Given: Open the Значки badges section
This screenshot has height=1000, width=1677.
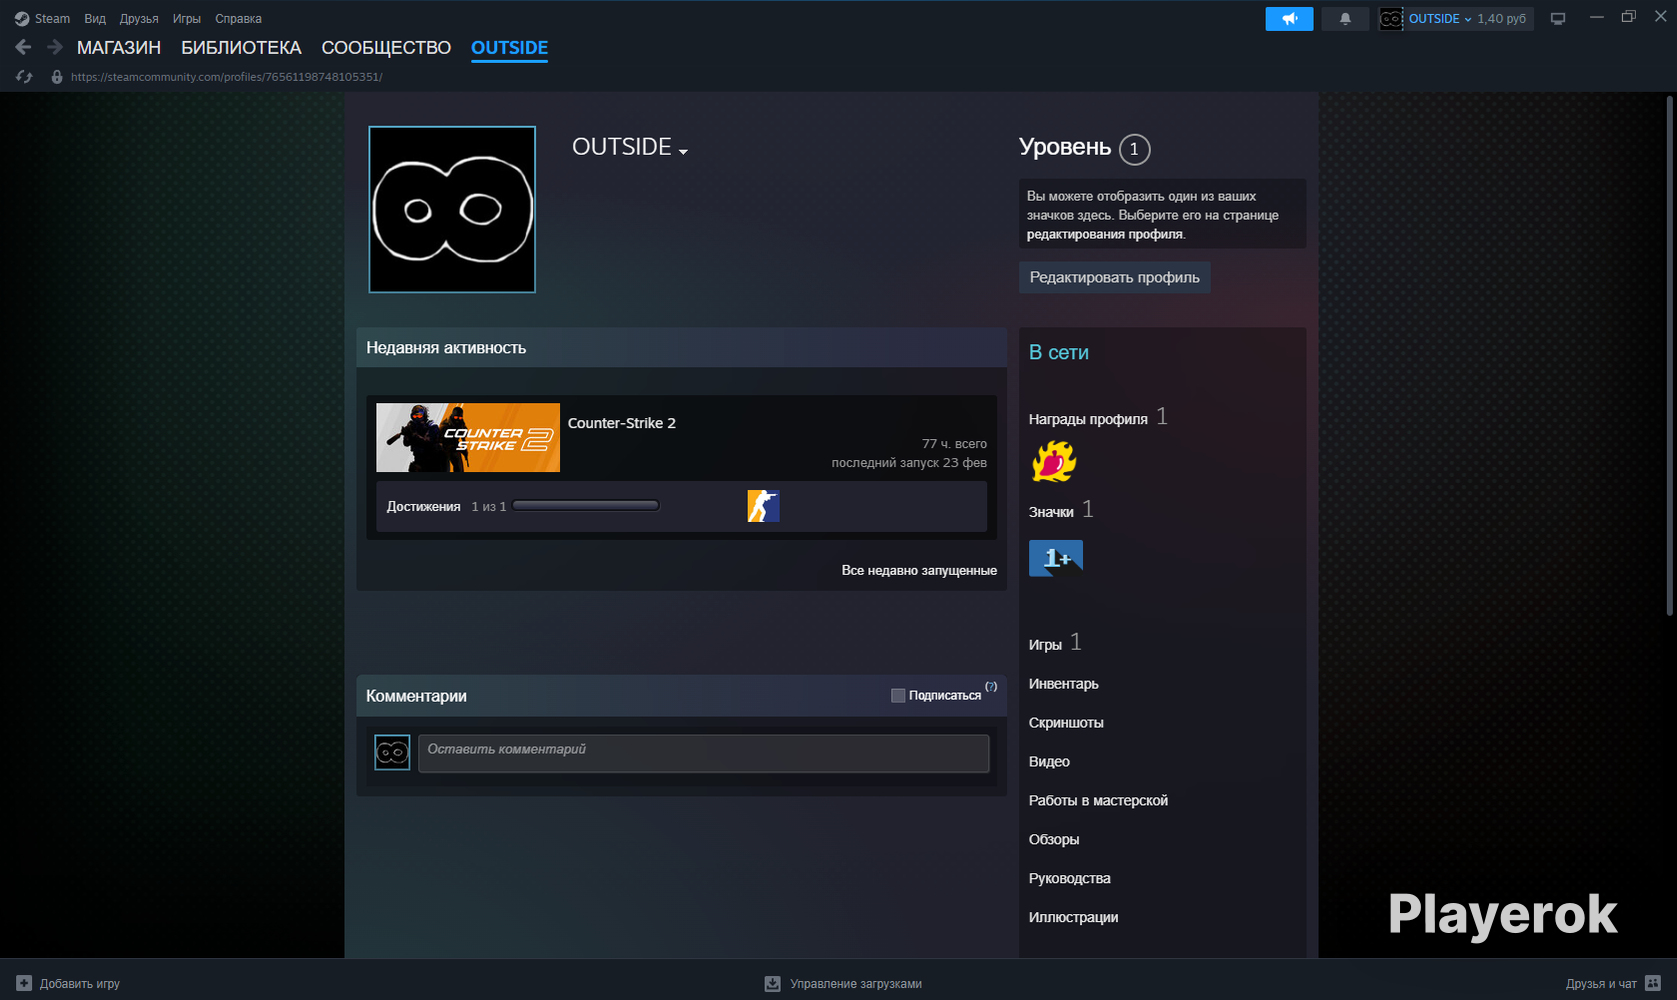Looking at the screenshot, I should [x=1051, y=512].
